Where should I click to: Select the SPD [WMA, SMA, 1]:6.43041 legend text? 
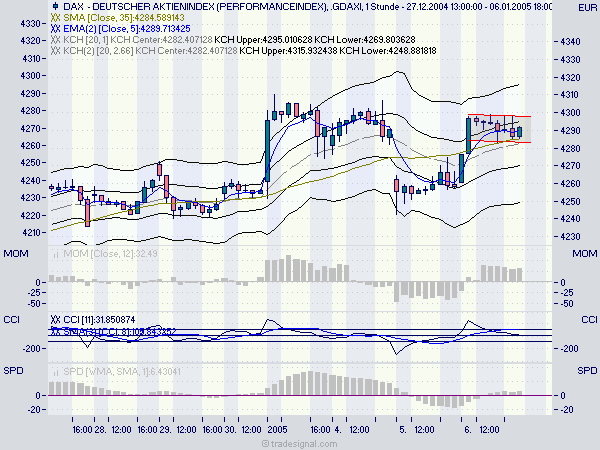pyautogui.click(x=122, y=372)
